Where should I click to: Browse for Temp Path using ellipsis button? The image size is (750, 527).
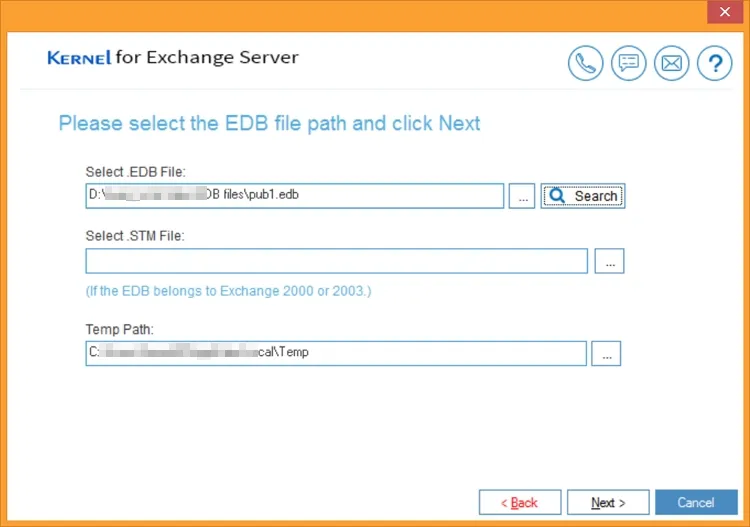(x=606, y=353)
